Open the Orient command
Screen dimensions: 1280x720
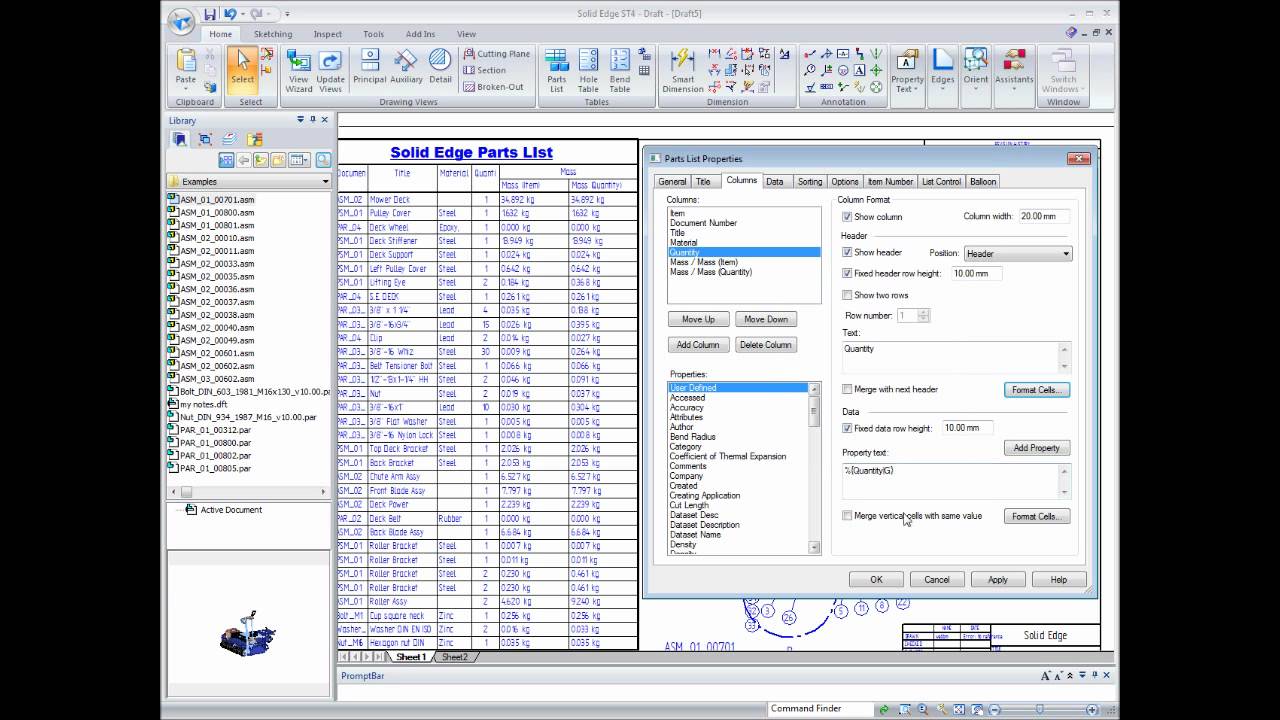click(x=976, y=71)
